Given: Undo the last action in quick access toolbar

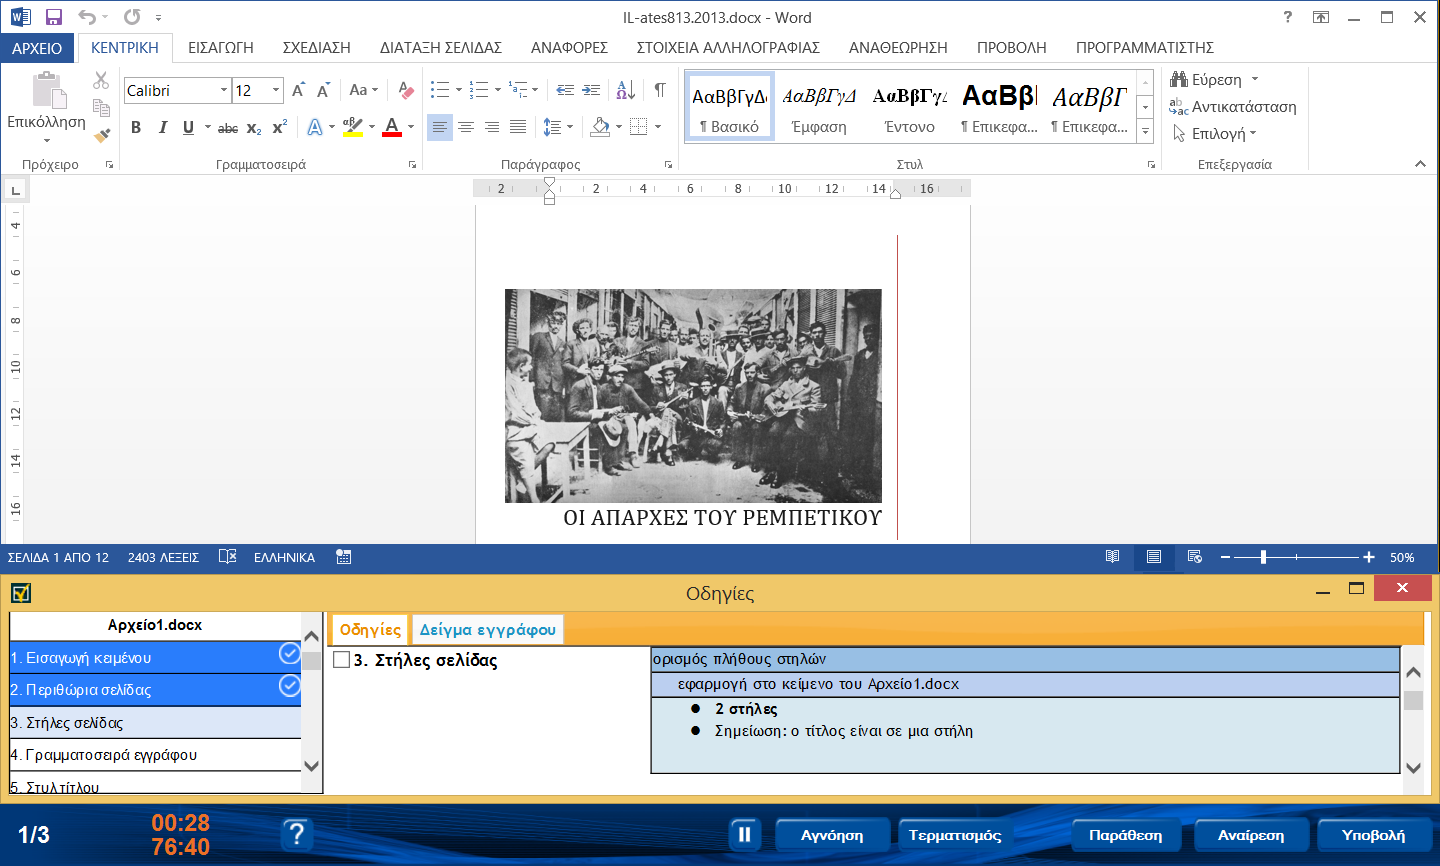Looking at the screenshot, I should click(87, 17).
